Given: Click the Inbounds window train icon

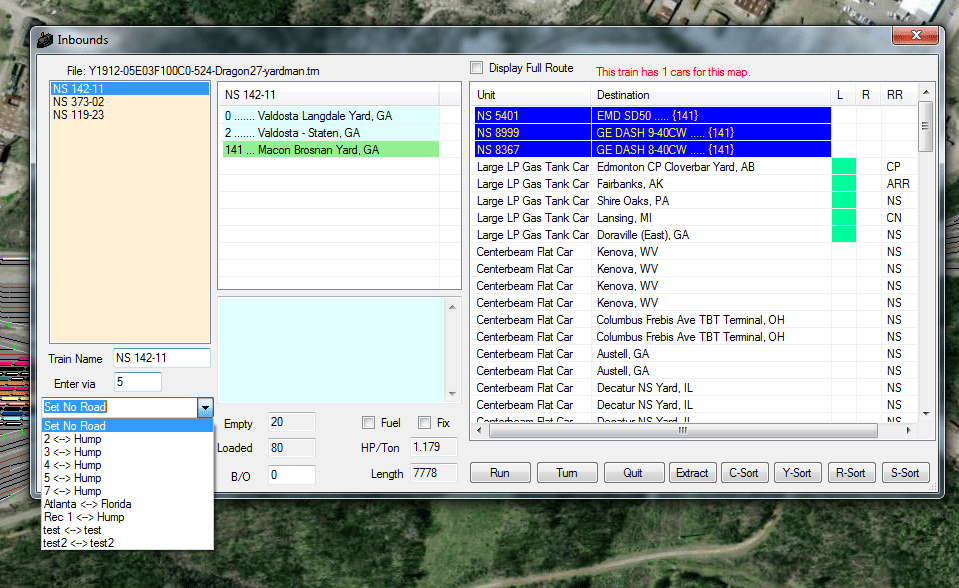Looking at the screenshot, I should click(45, 40).
